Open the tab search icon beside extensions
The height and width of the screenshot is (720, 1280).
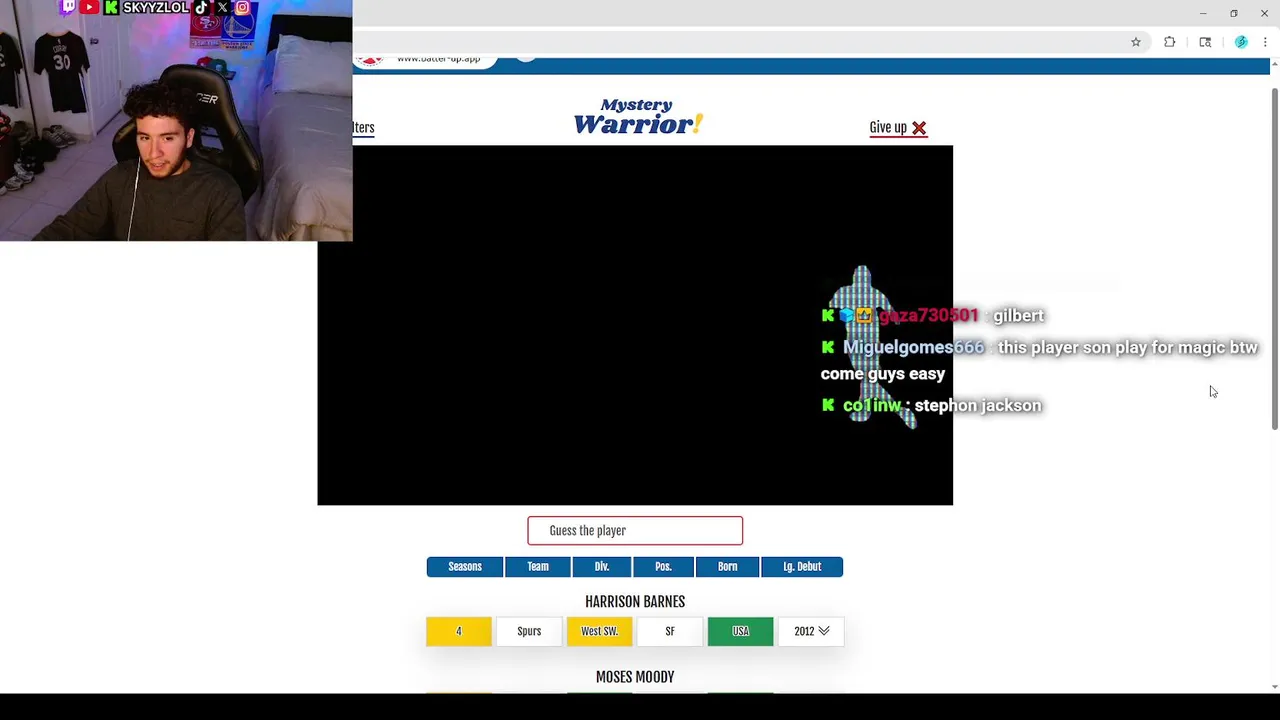(x=1205, y=42)
